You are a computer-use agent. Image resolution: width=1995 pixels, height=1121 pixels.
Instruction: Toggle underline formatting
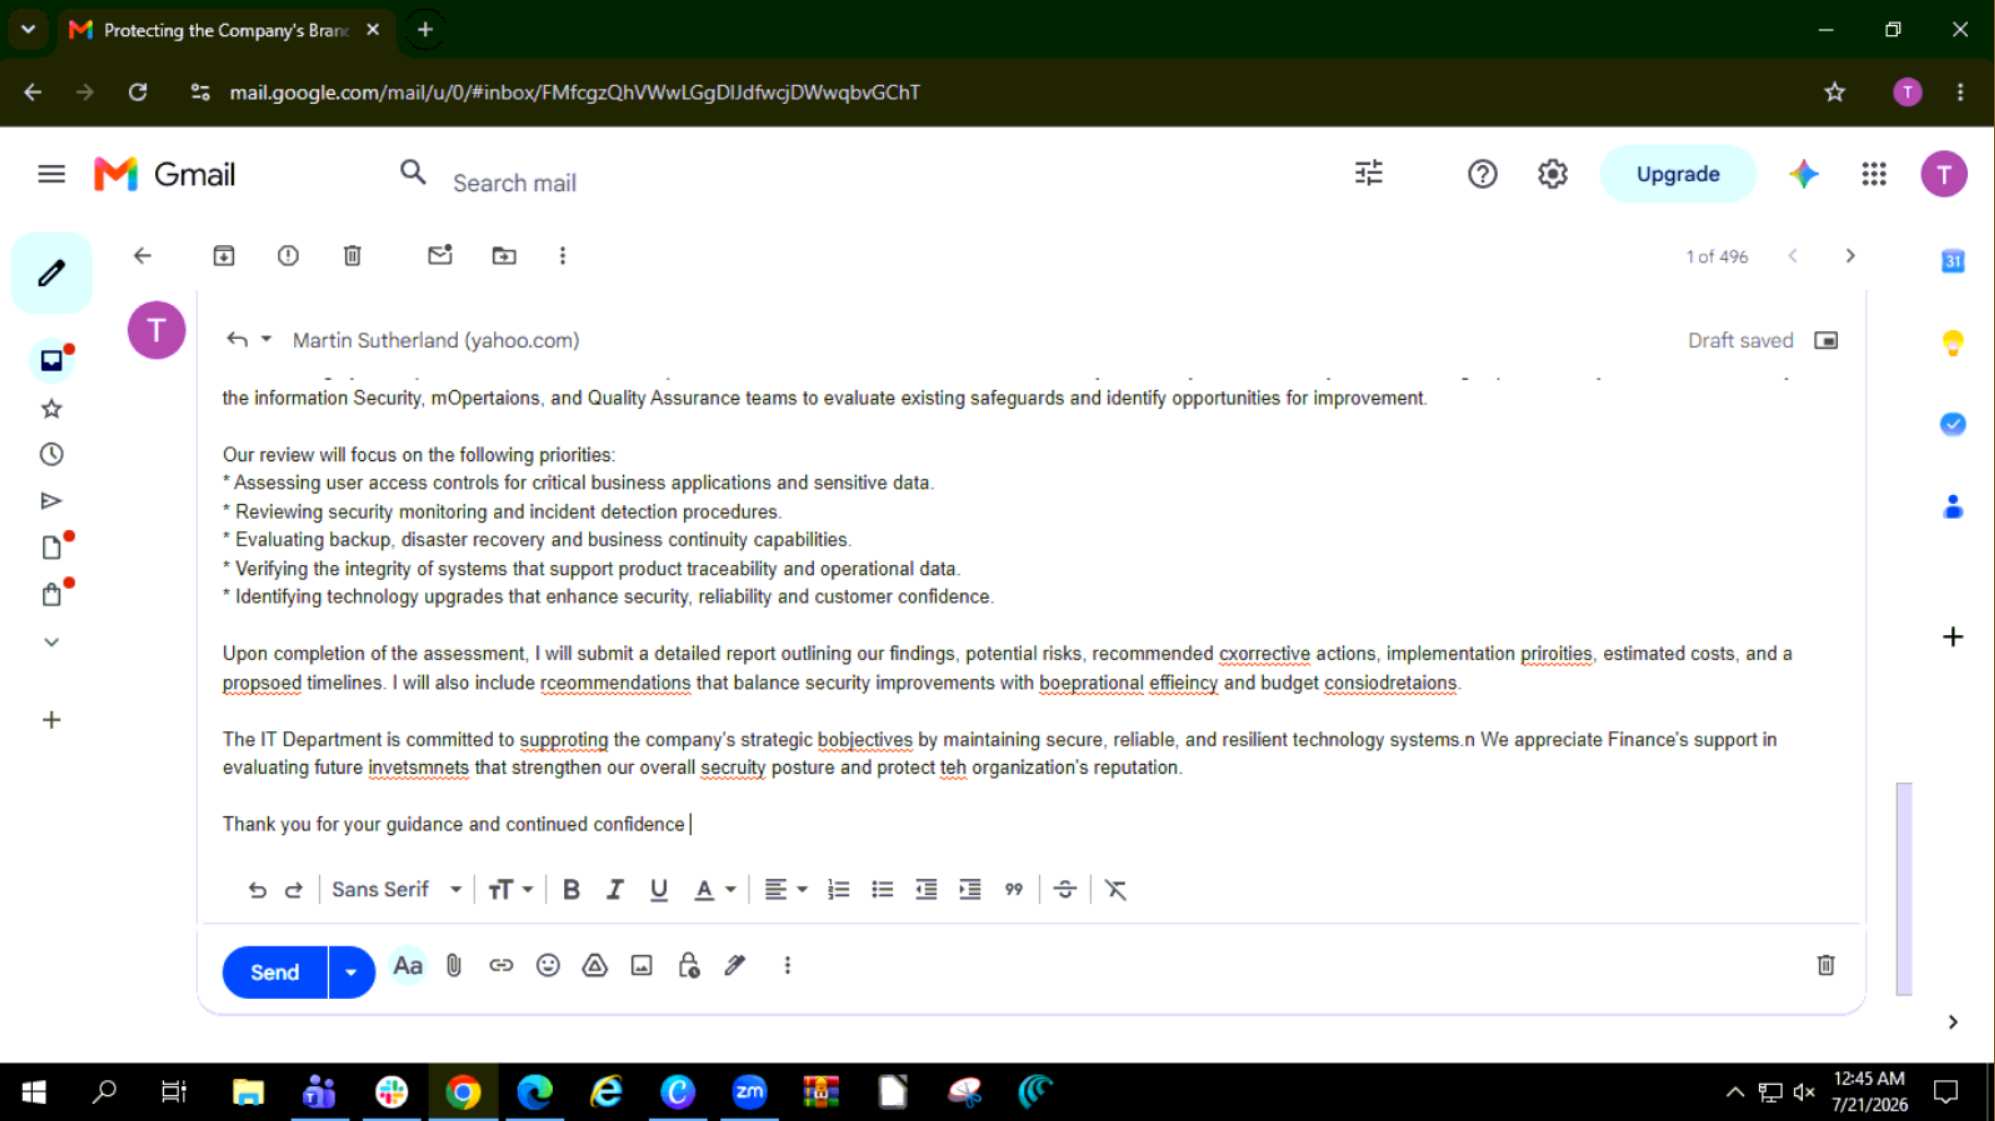point(658,889)
